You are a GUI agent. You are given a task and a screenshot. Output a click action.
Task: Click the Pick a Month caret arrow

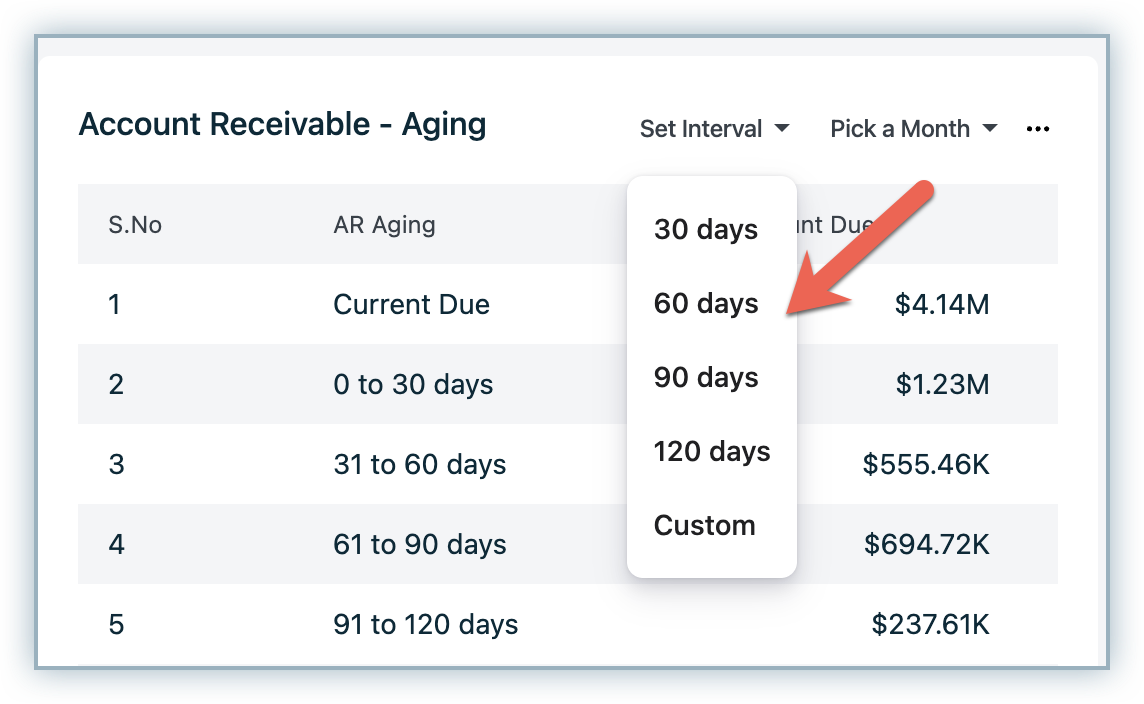[x=990, y=129]
